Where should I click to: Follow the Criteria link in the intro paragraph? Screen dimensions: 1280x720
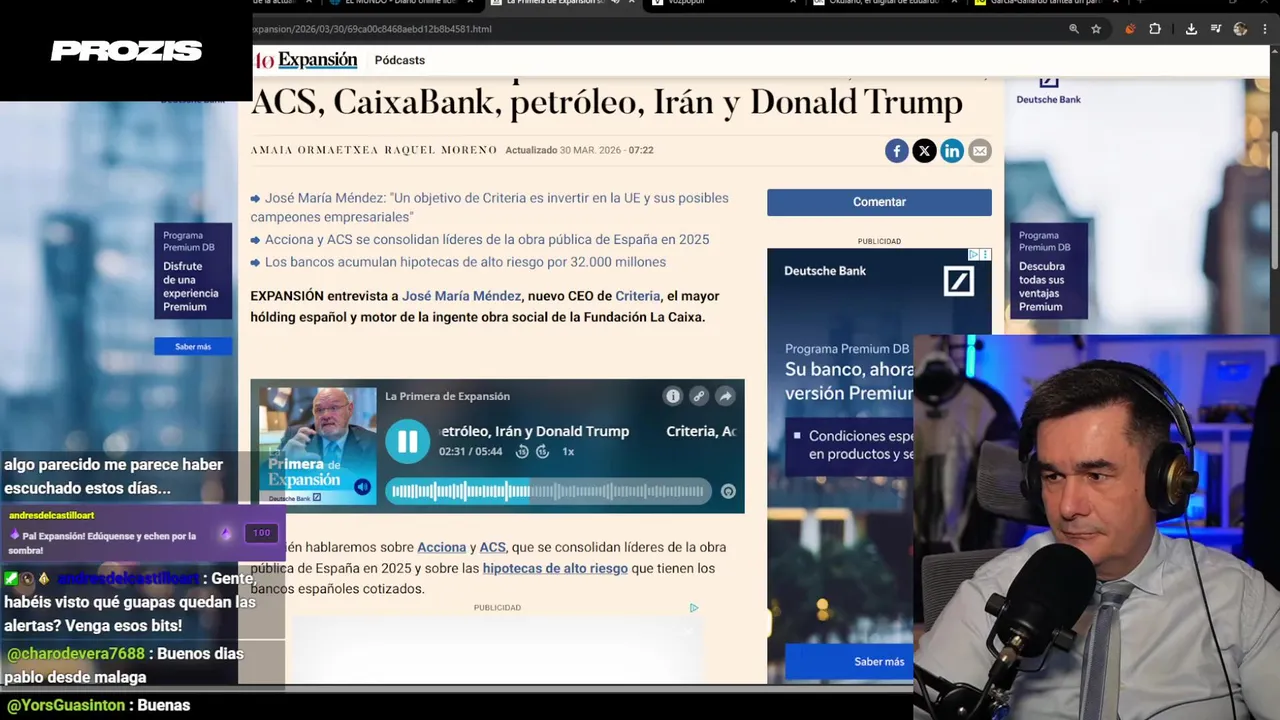click(638, 296)
